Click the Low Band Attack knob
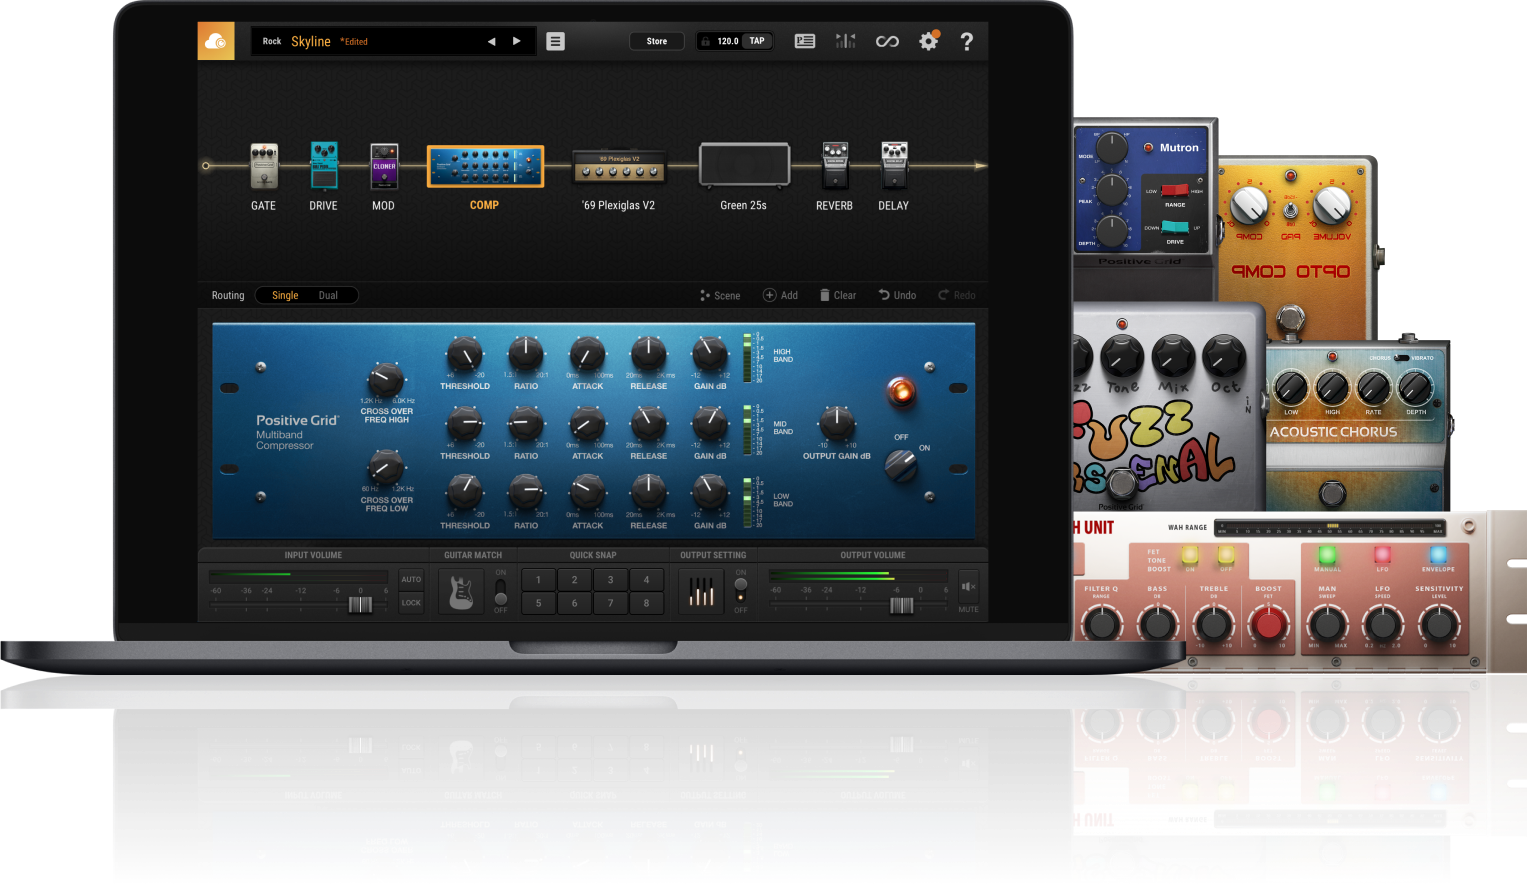 587,492
